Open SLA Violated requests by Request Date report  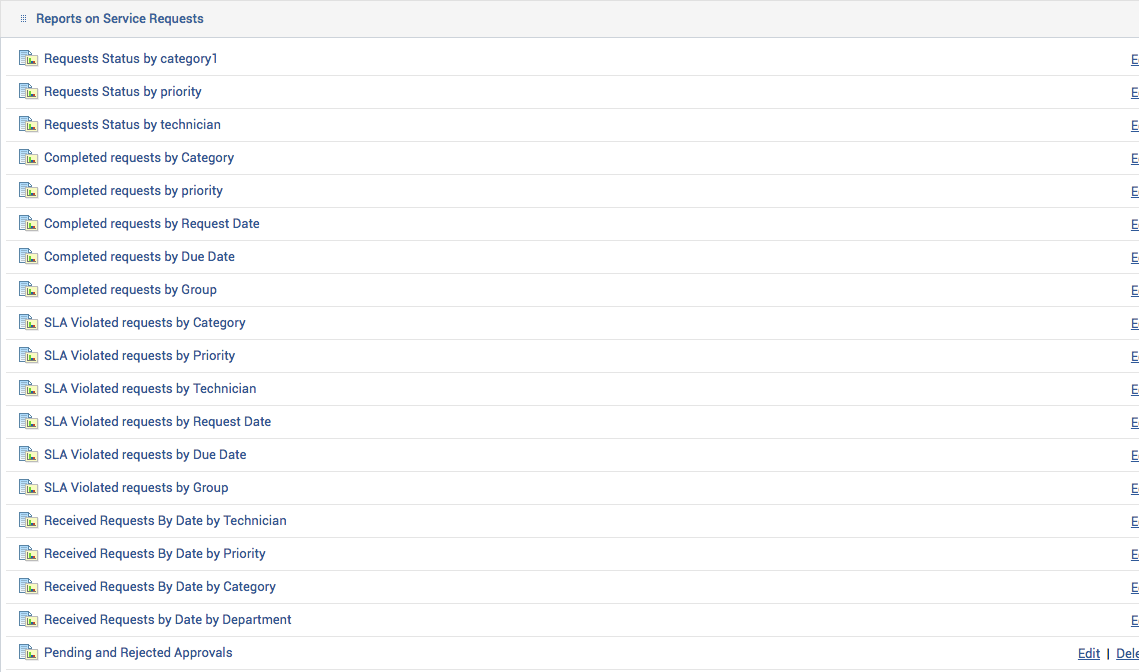tap(157, 421)
